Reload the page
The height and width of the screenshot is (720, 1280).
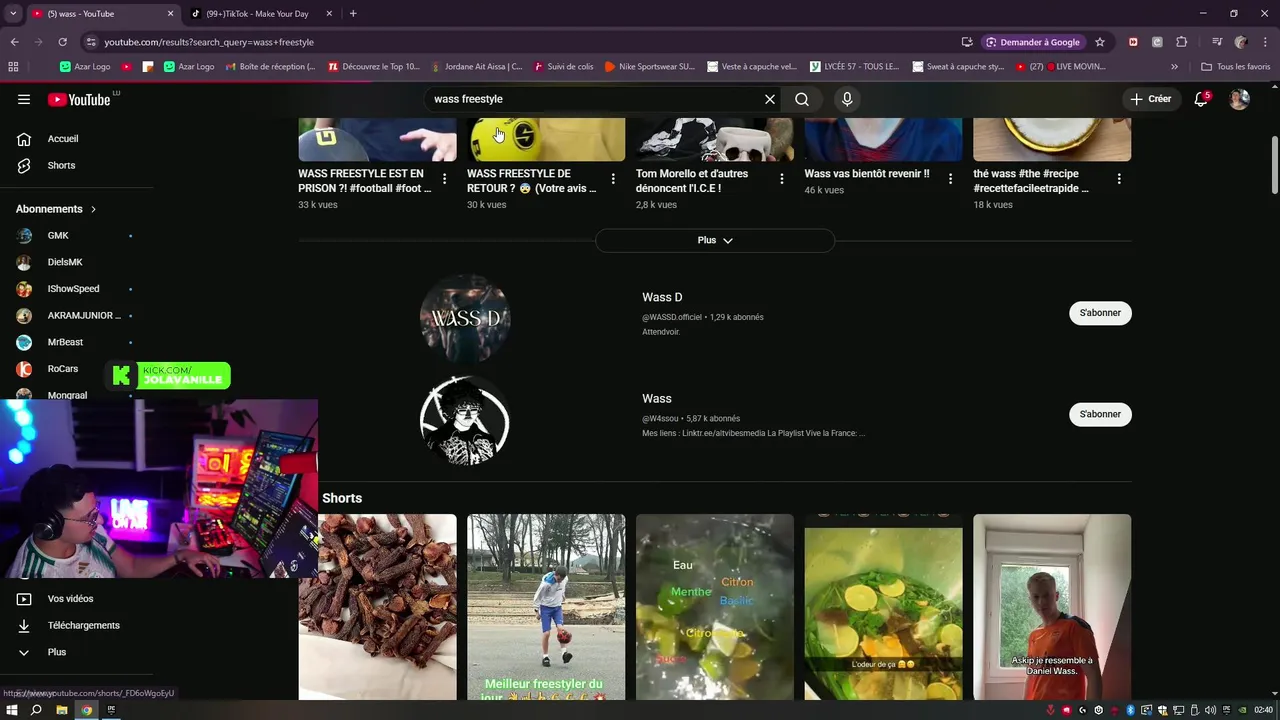point(62,42)
